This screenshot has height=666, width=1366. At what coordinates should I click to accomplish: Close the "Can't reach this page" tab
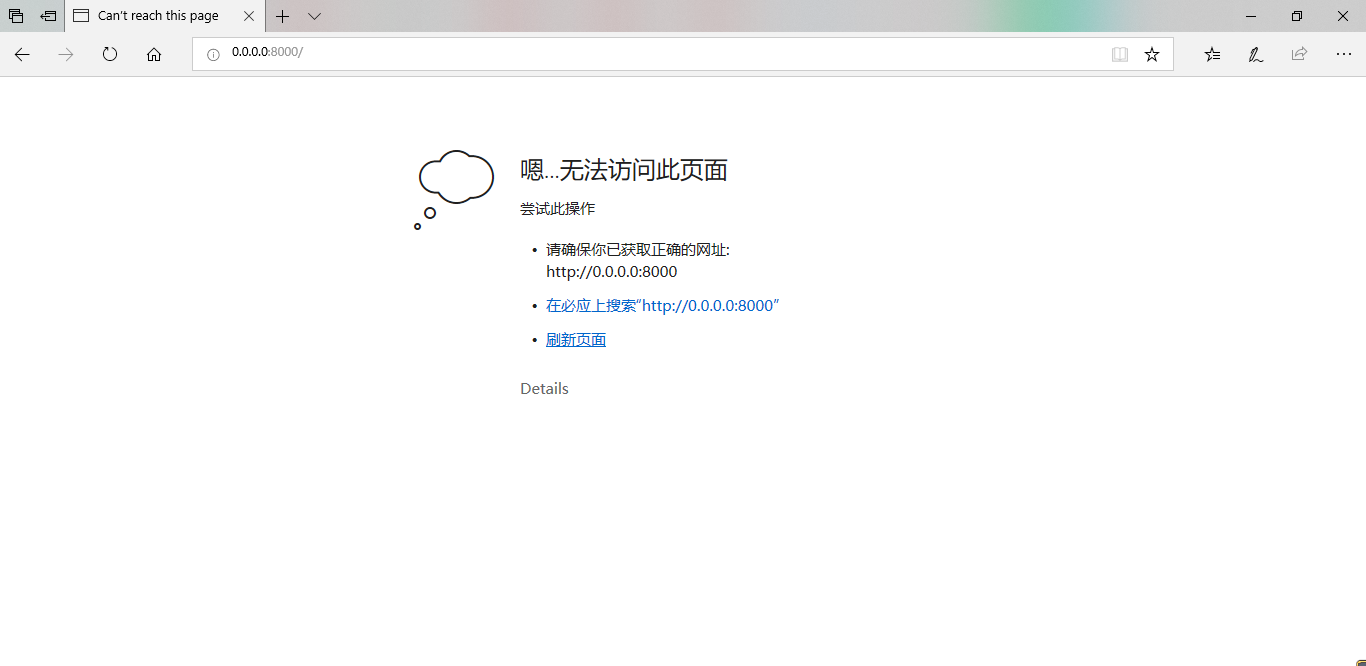tap(249, 16)
